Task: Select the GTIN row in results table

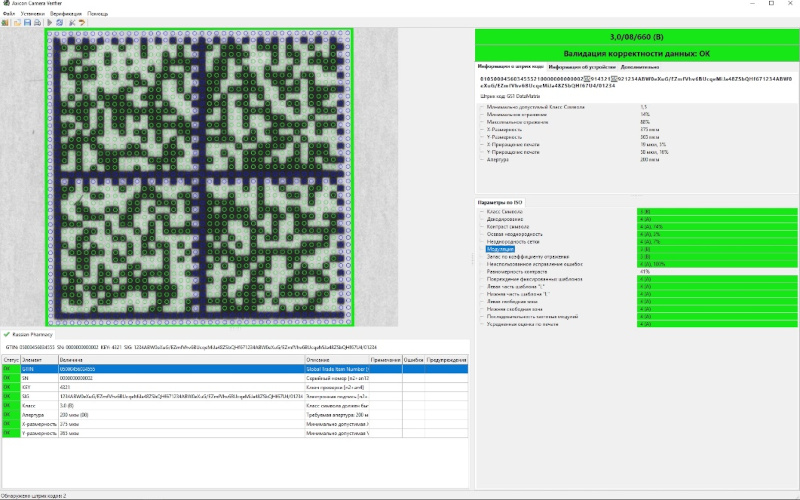Action: click(235, 369)
